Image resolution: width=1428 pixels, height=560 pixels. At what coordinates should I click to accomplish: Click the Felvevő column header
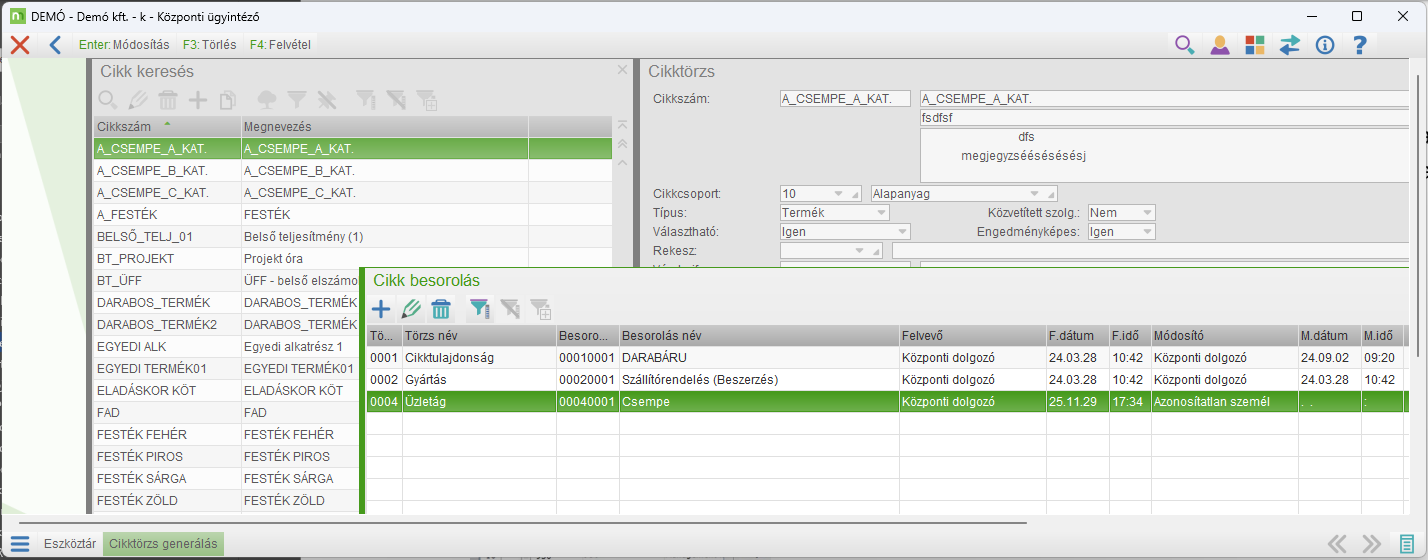point(973,335)
